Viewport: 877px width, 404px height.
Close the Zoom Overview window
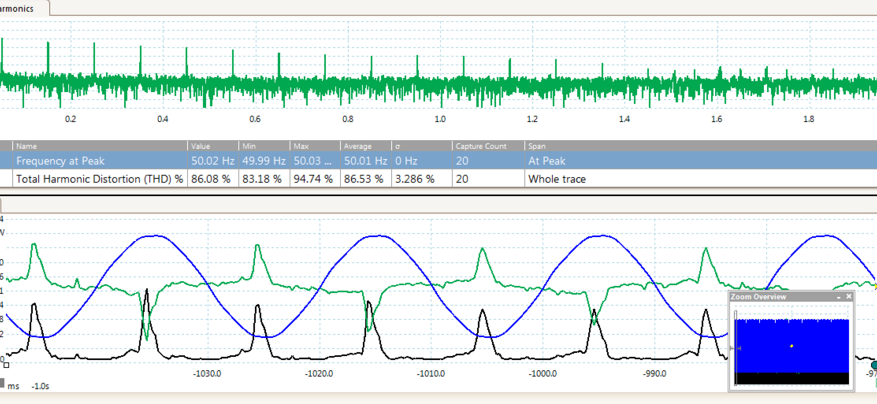tap(849, 297)
